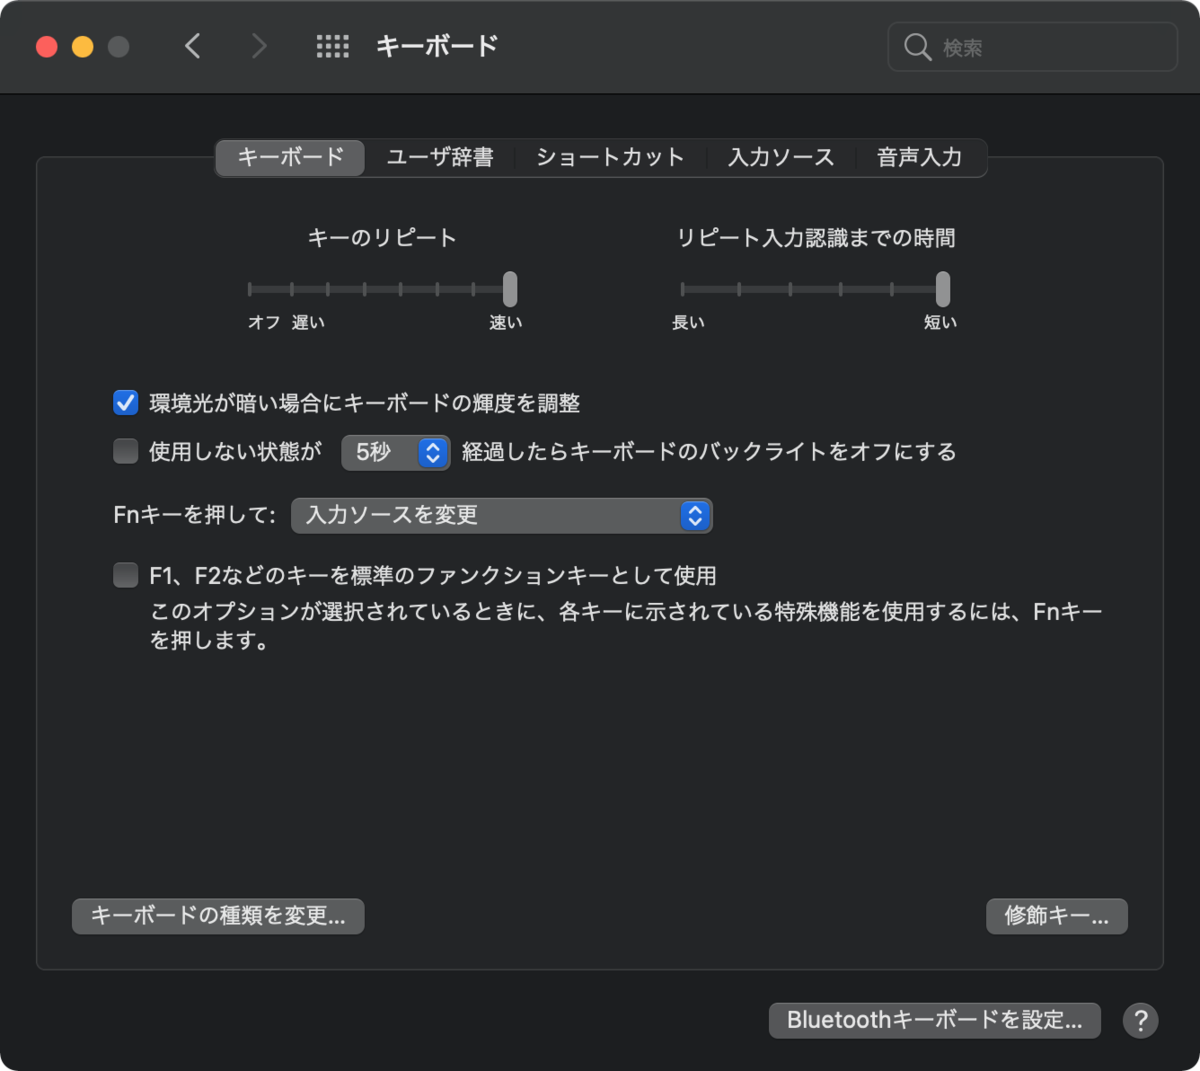Switch to the 入力ソース tab

click(x=781, y=157)
